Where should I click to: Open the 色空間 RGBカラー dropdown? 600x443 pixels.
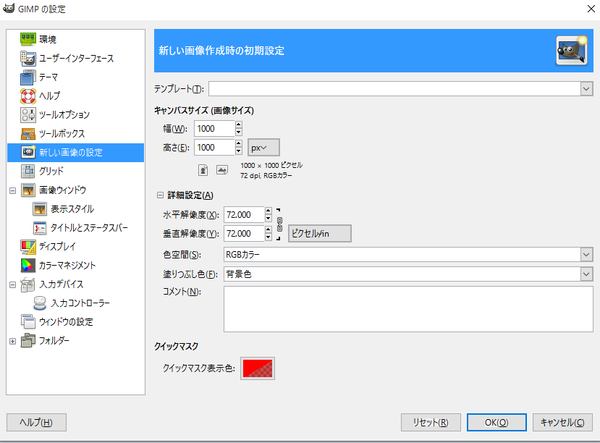pos(408,255)
